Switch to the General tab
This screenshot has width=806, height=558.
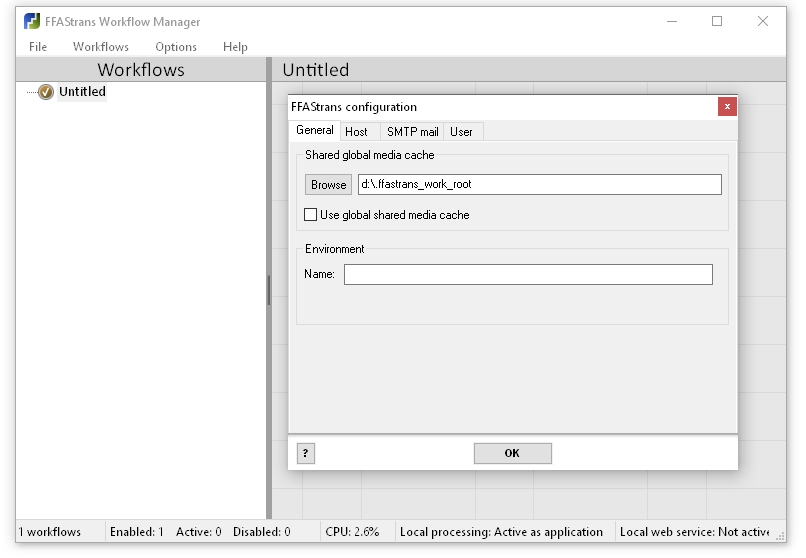(x=315, y=131)
